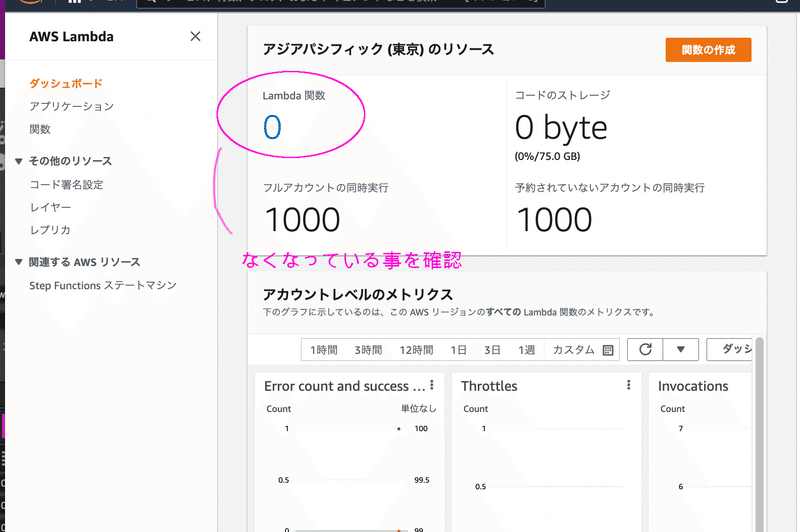
Task: Select the 1週 time range
Action: coord(527,350)
